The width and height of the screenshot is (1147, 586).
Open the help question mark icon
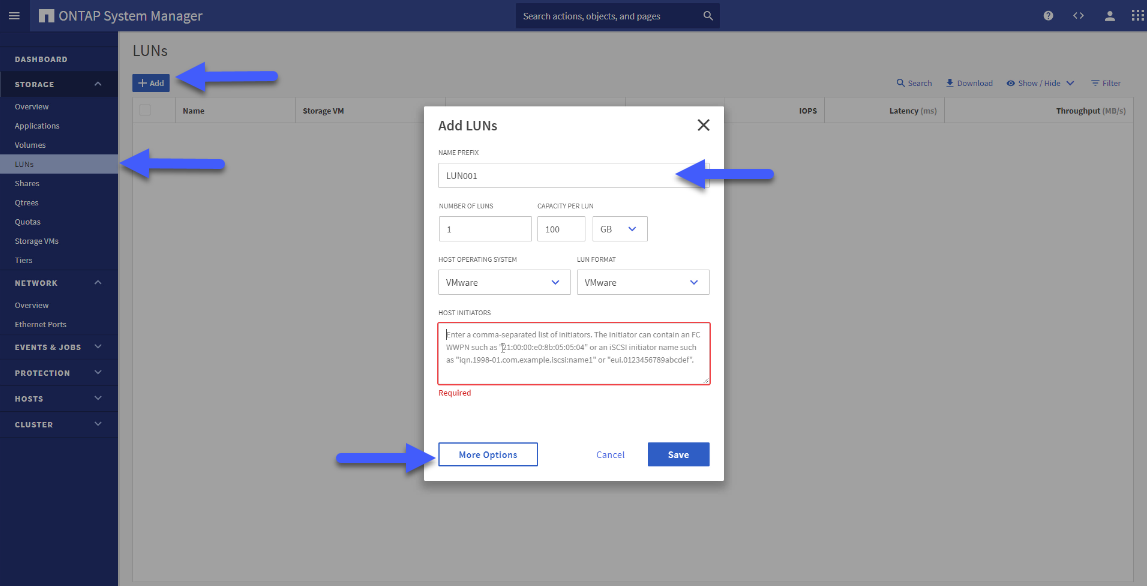pyautogui.click(x=1048, y=15)
